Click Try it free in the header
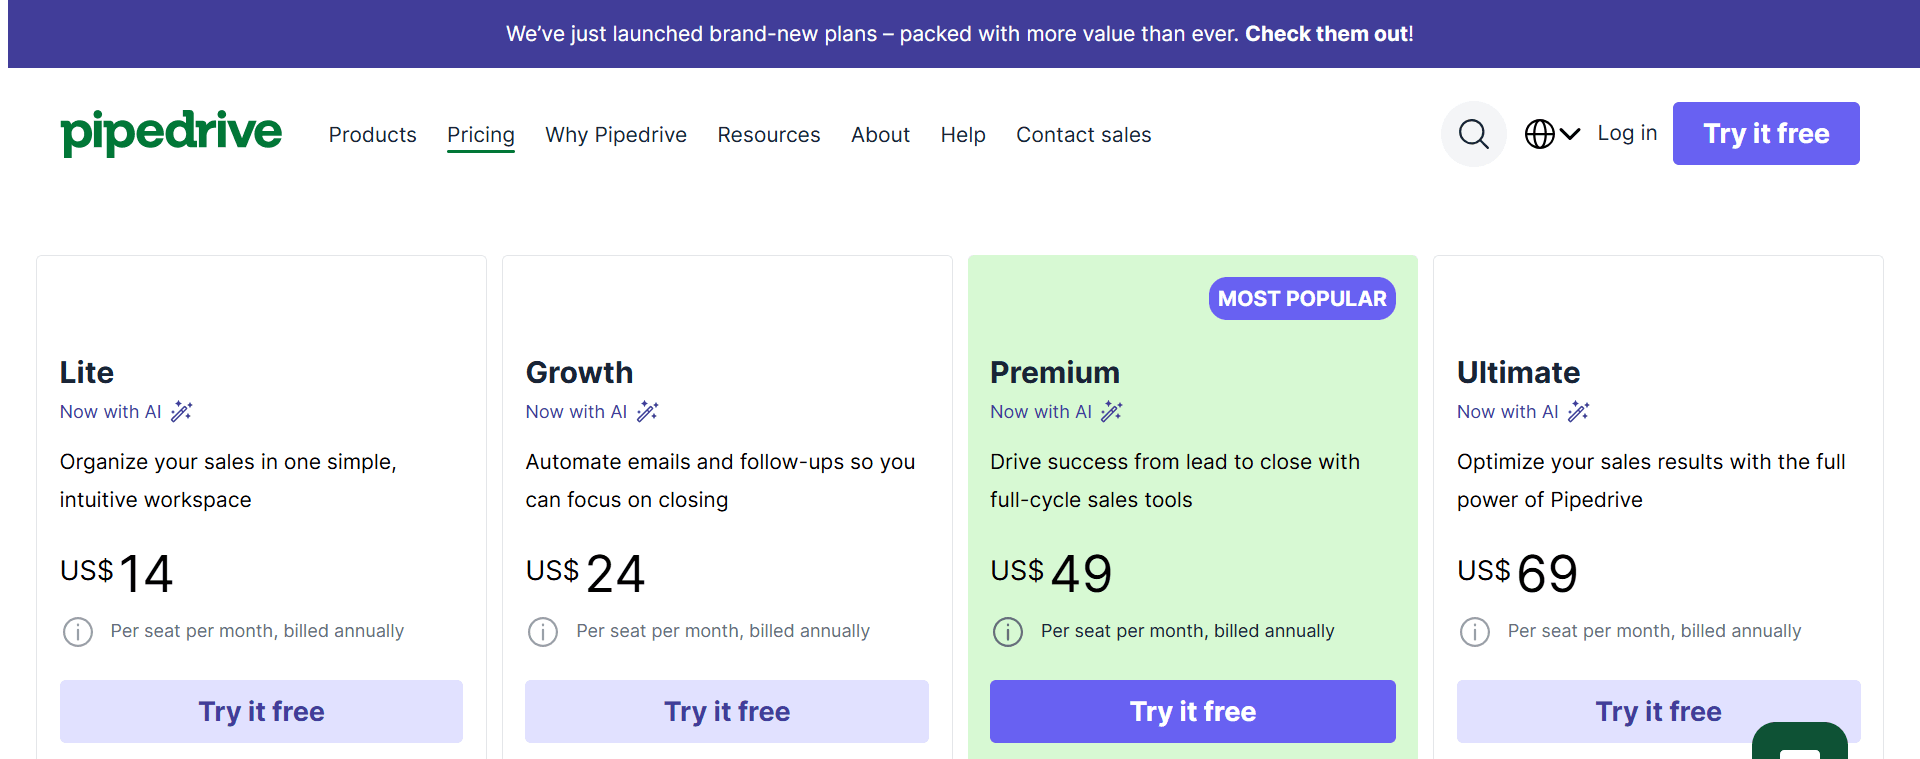The image size is (1920, 759). (1765, 133)
